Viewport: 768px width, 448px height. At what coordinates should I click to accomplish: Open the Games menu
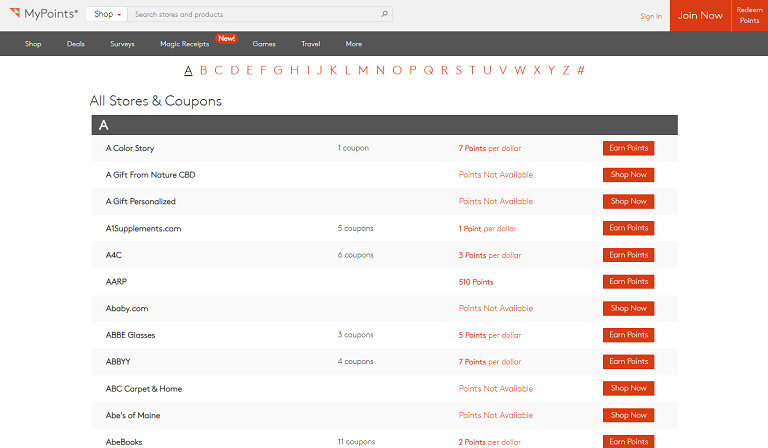click(x=264, y=44)
